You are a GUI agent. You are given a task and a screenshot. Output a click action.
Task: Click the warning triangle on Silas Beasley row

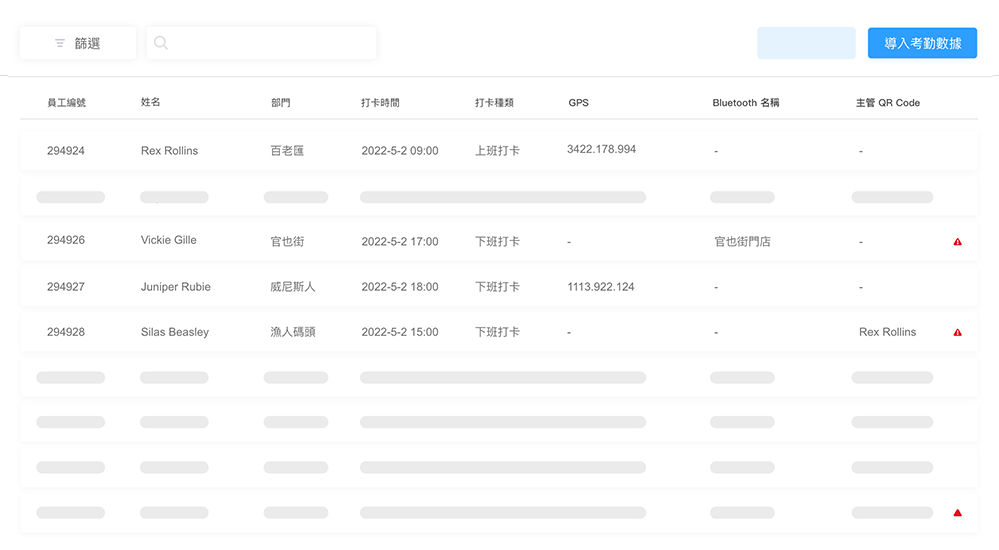coord(957,332)
